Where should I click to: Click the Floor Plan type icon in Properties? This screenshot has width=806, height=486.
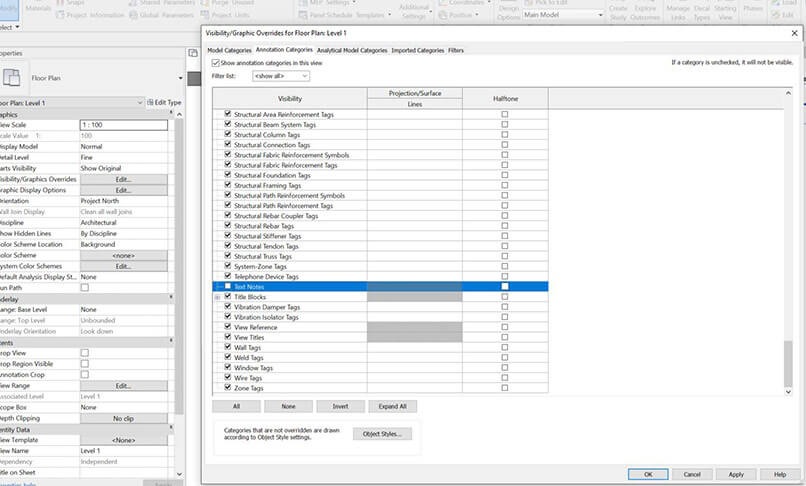coord(12,78)
